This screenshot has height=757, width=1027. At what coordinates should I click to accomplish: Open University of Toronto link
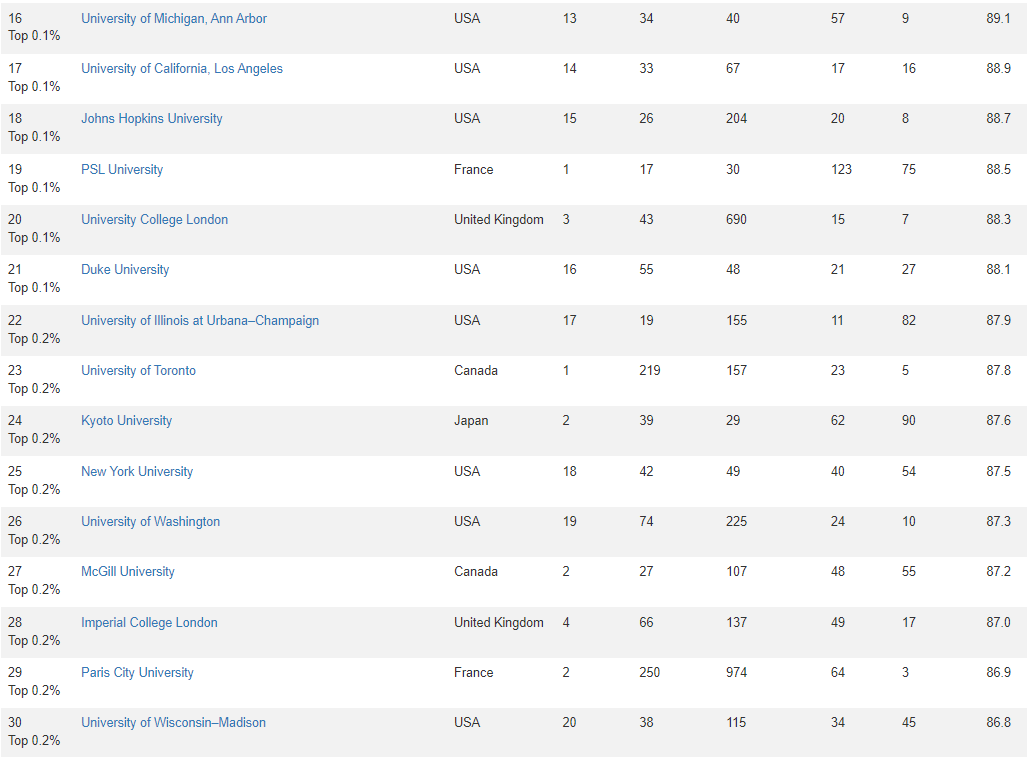(138, 371)
